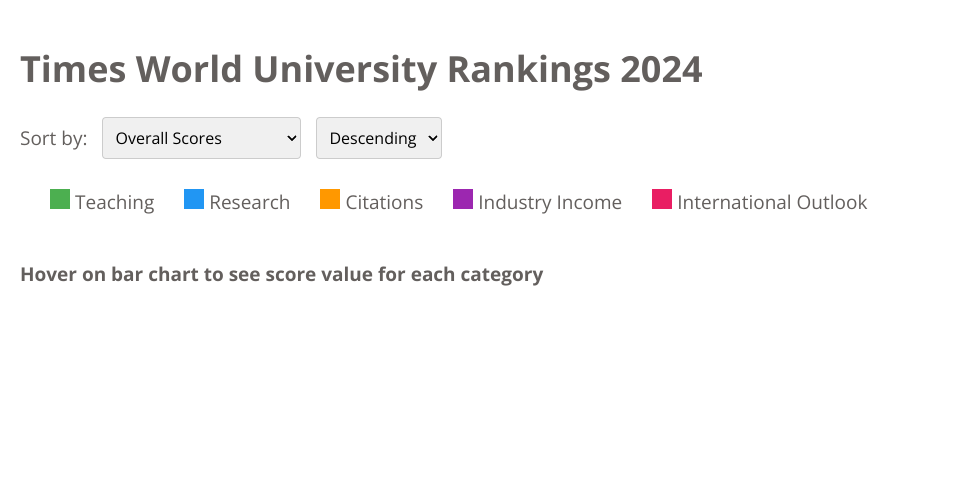Open the Descending order dropdown
Image resolution: width=960 pixels, height=500 pixels.
point(378,138)
